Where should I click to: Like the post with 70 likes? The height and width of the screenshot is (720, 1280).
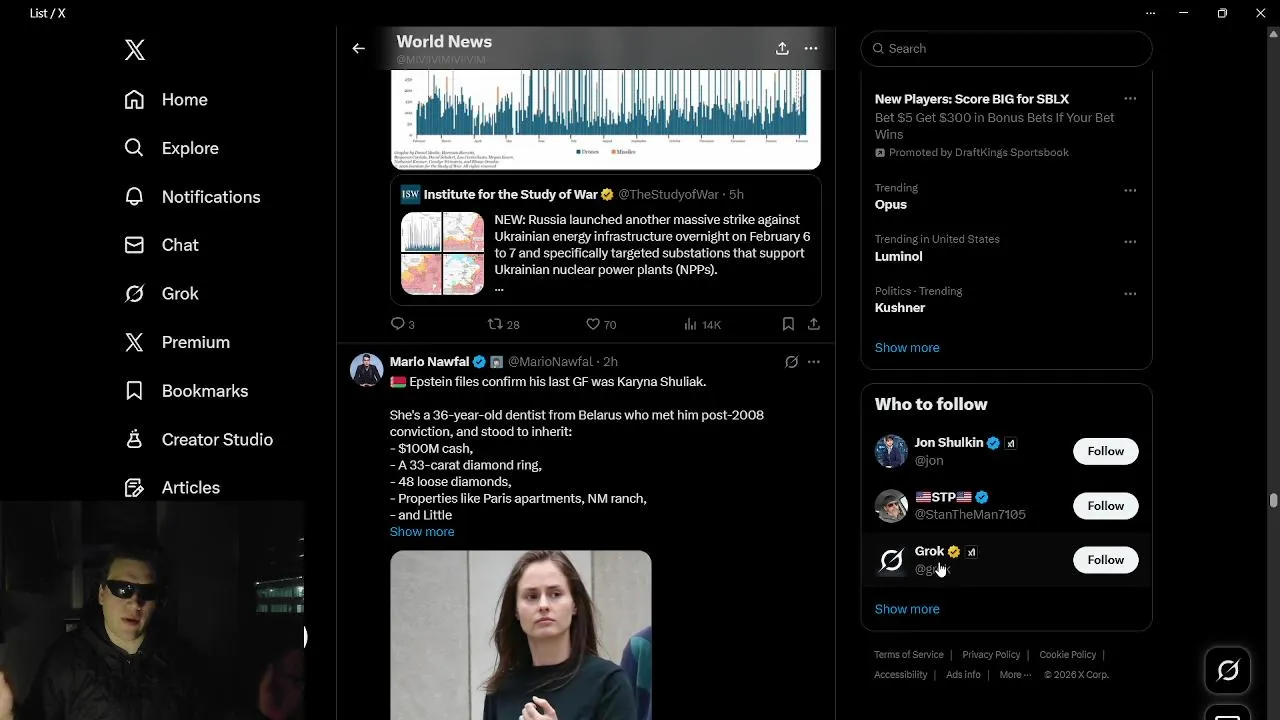click(601, 324)
